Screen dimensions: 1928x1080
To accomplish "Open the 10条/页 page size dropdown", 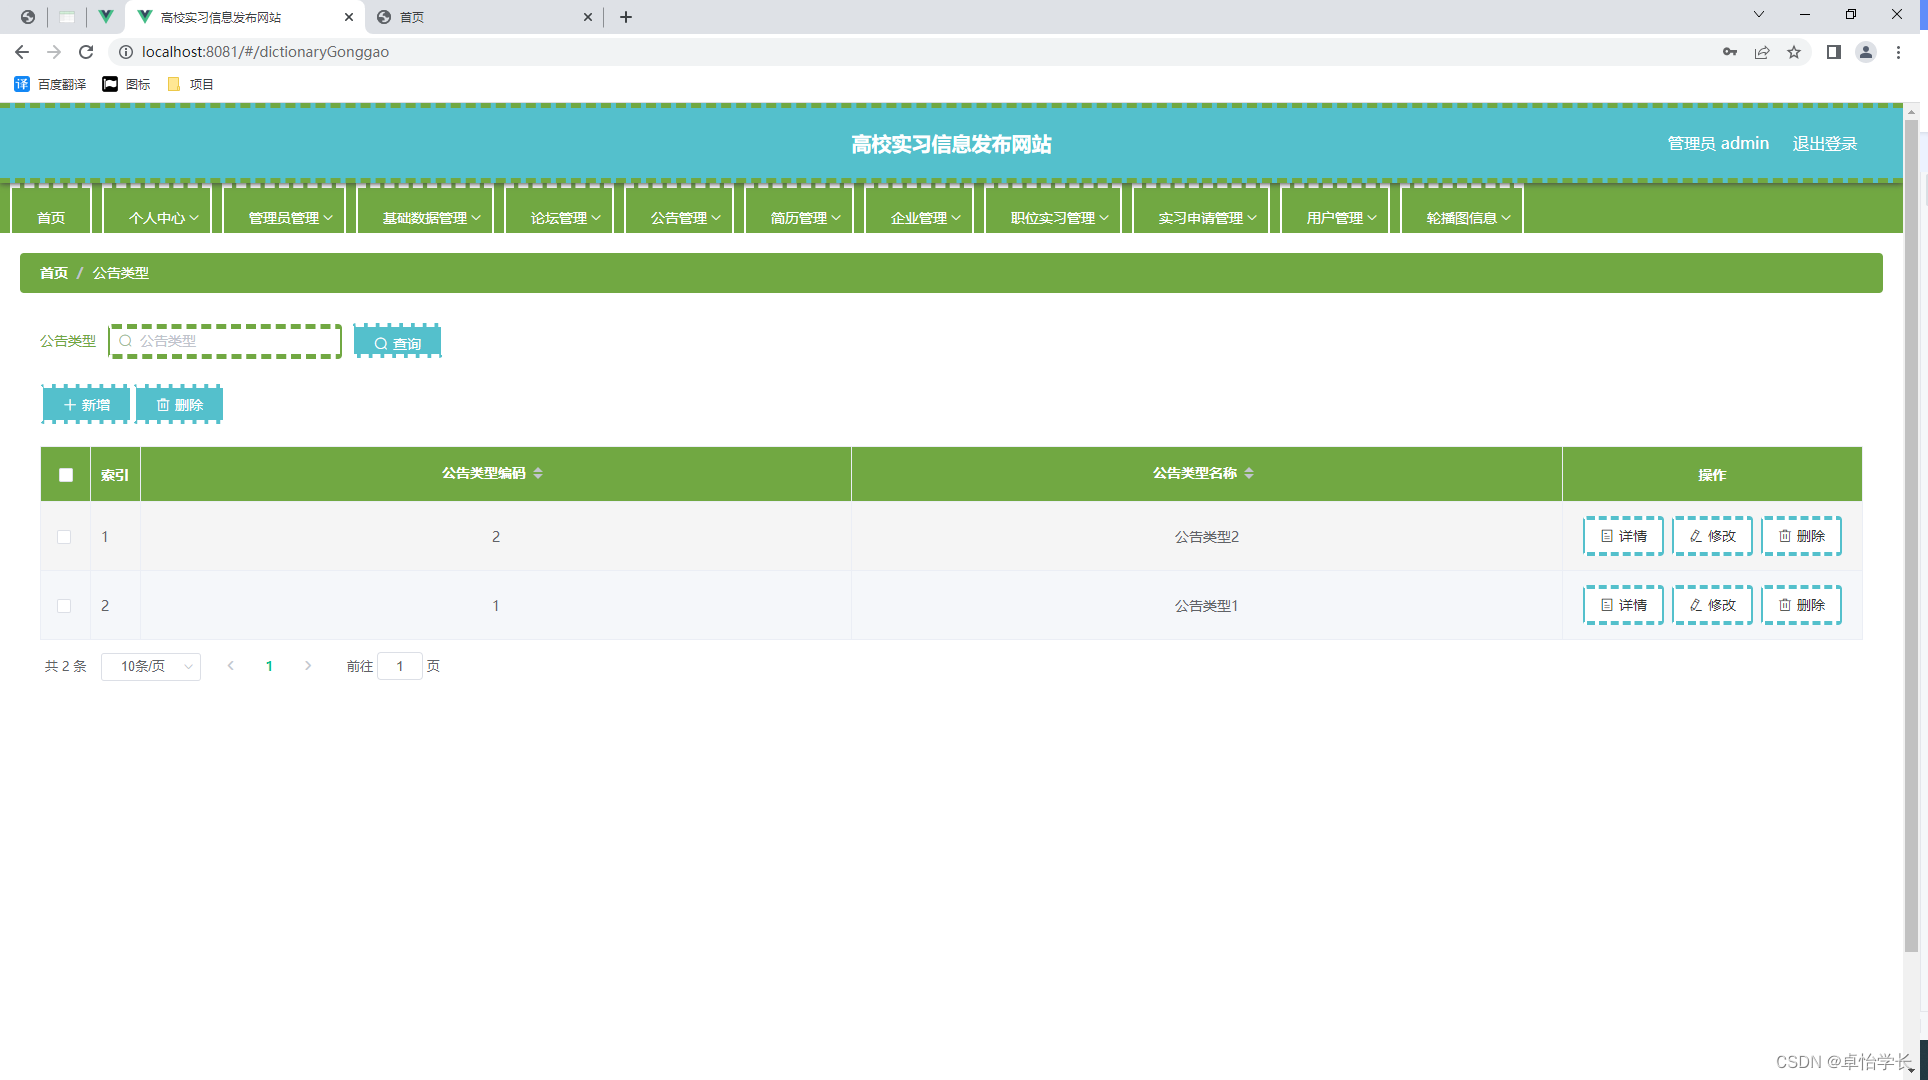I will click(151, 666).
